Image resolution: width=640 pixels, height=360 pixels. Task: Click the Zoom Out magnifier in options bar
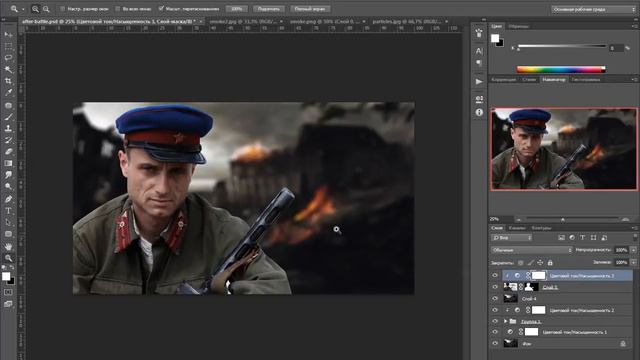[x=46, y=9]
